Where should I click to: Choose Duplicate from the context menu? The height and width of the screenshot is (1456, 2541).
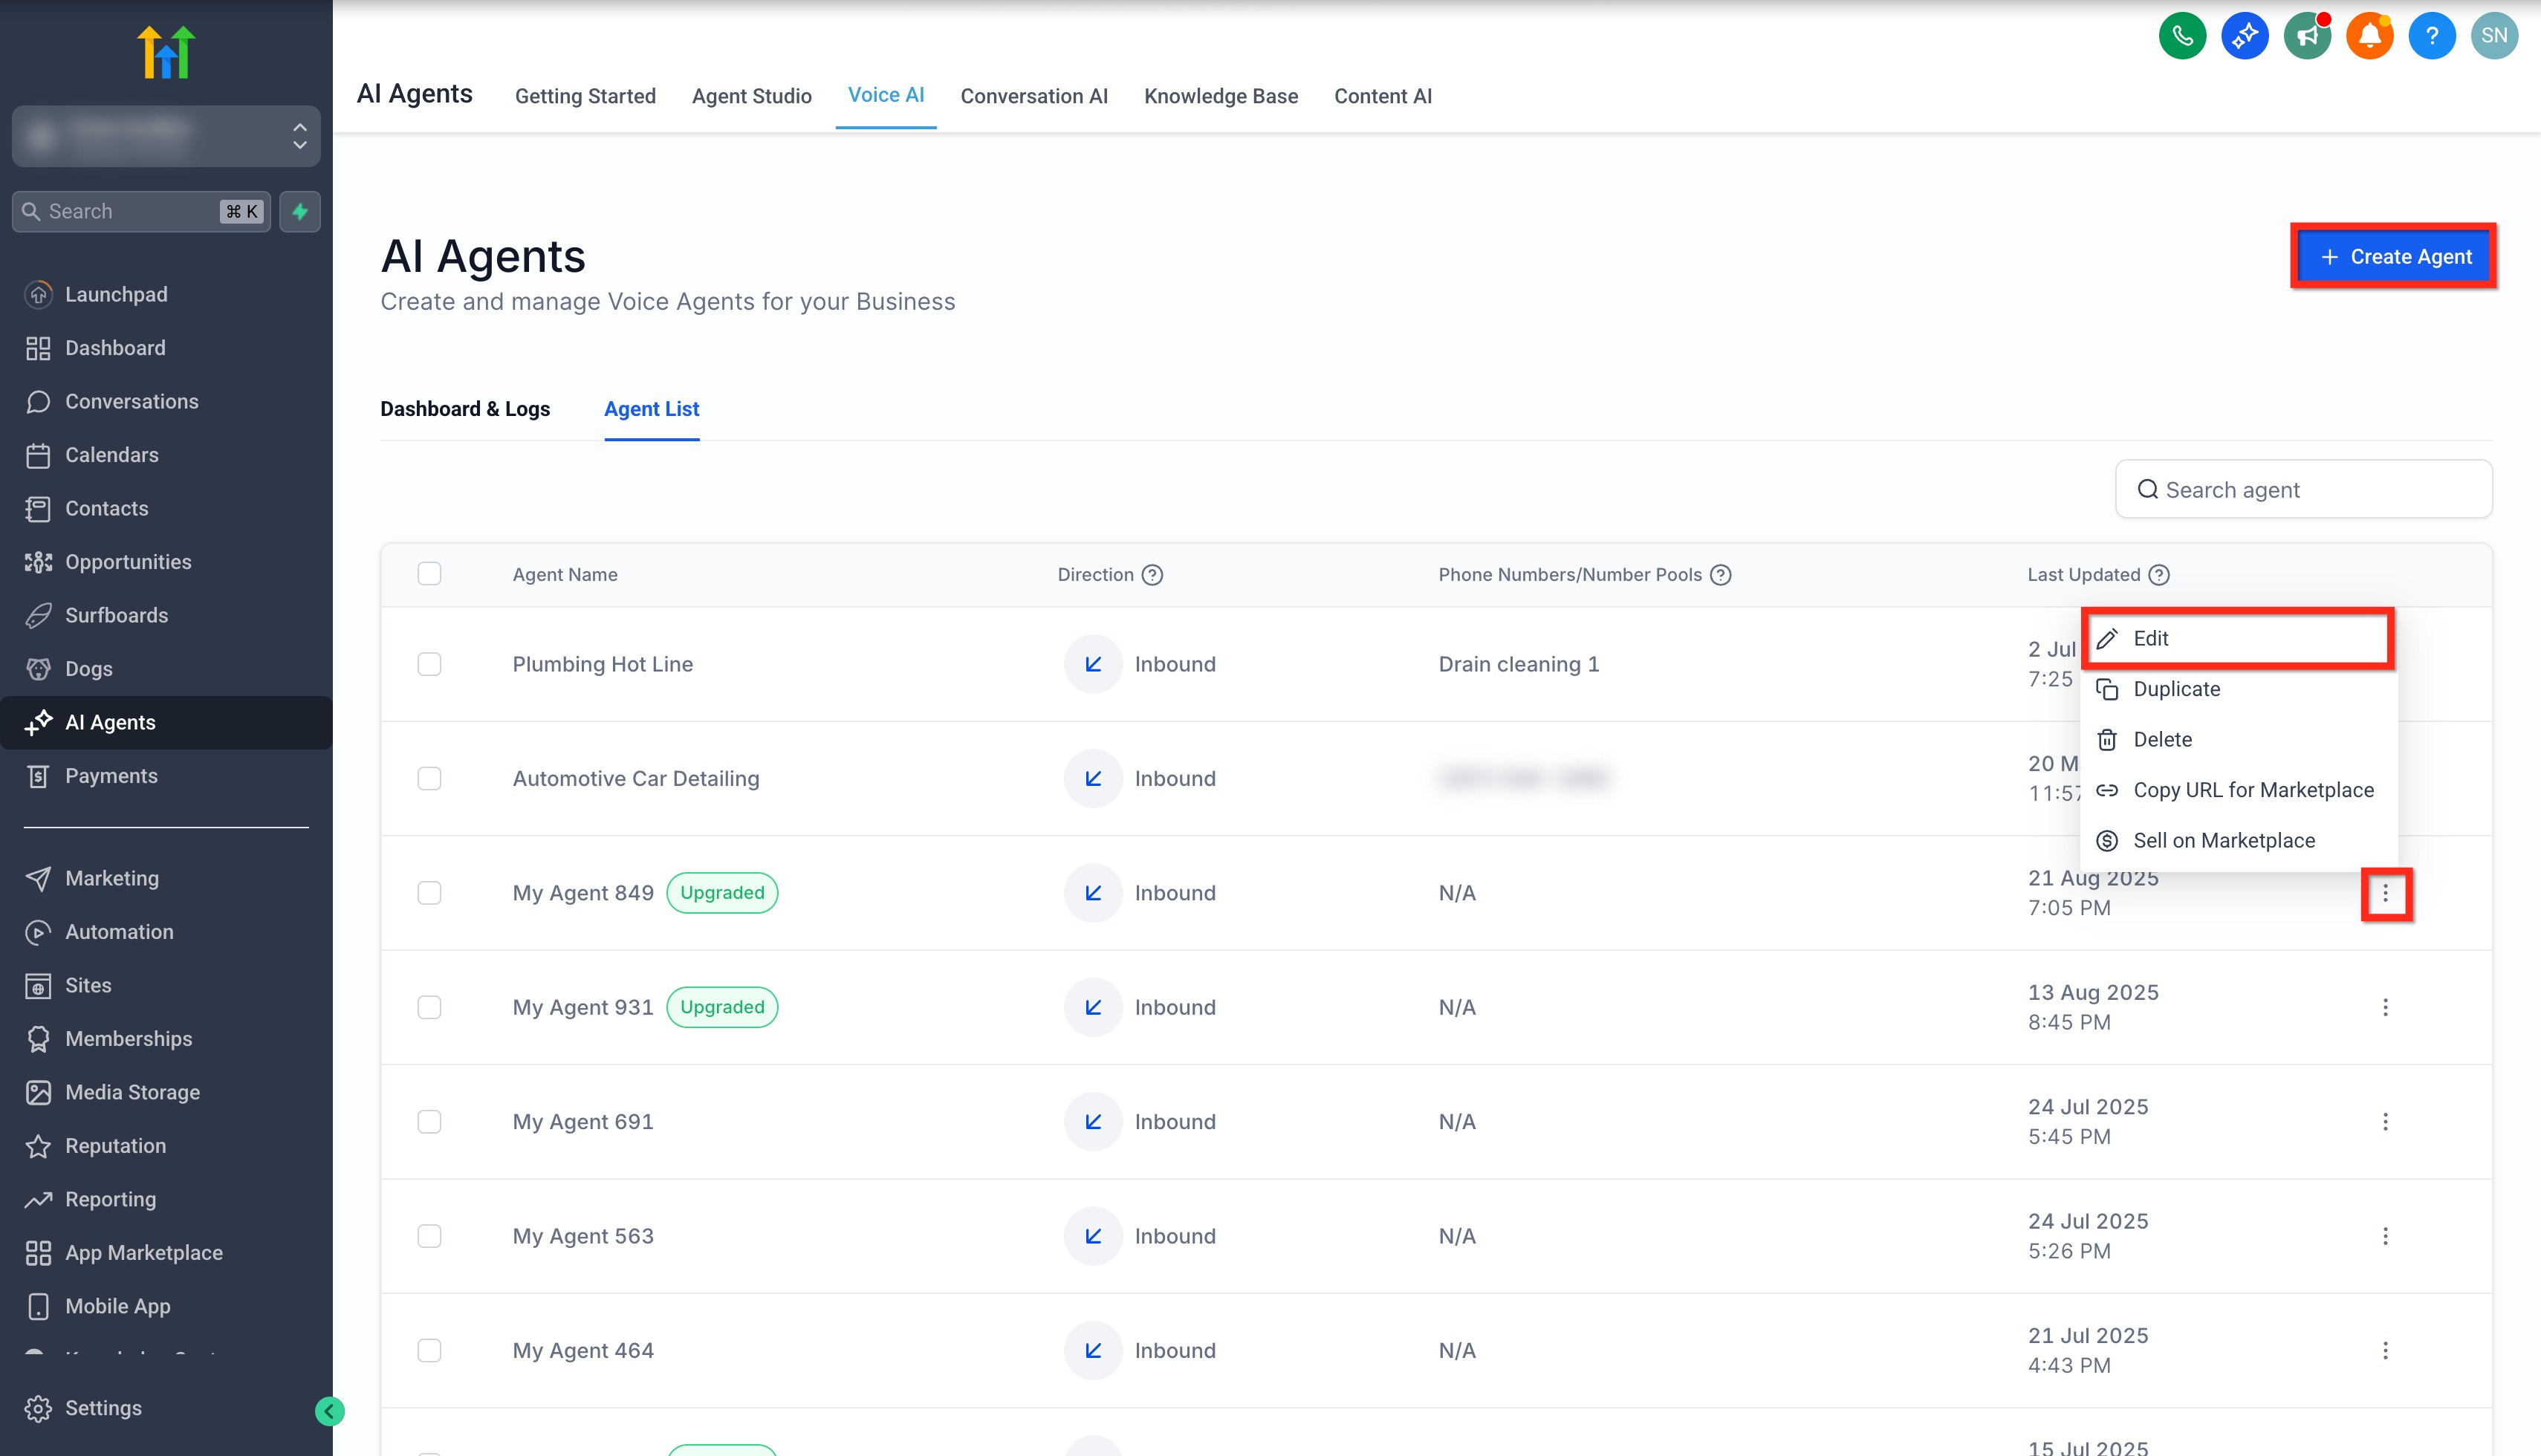pos(2176,689)
